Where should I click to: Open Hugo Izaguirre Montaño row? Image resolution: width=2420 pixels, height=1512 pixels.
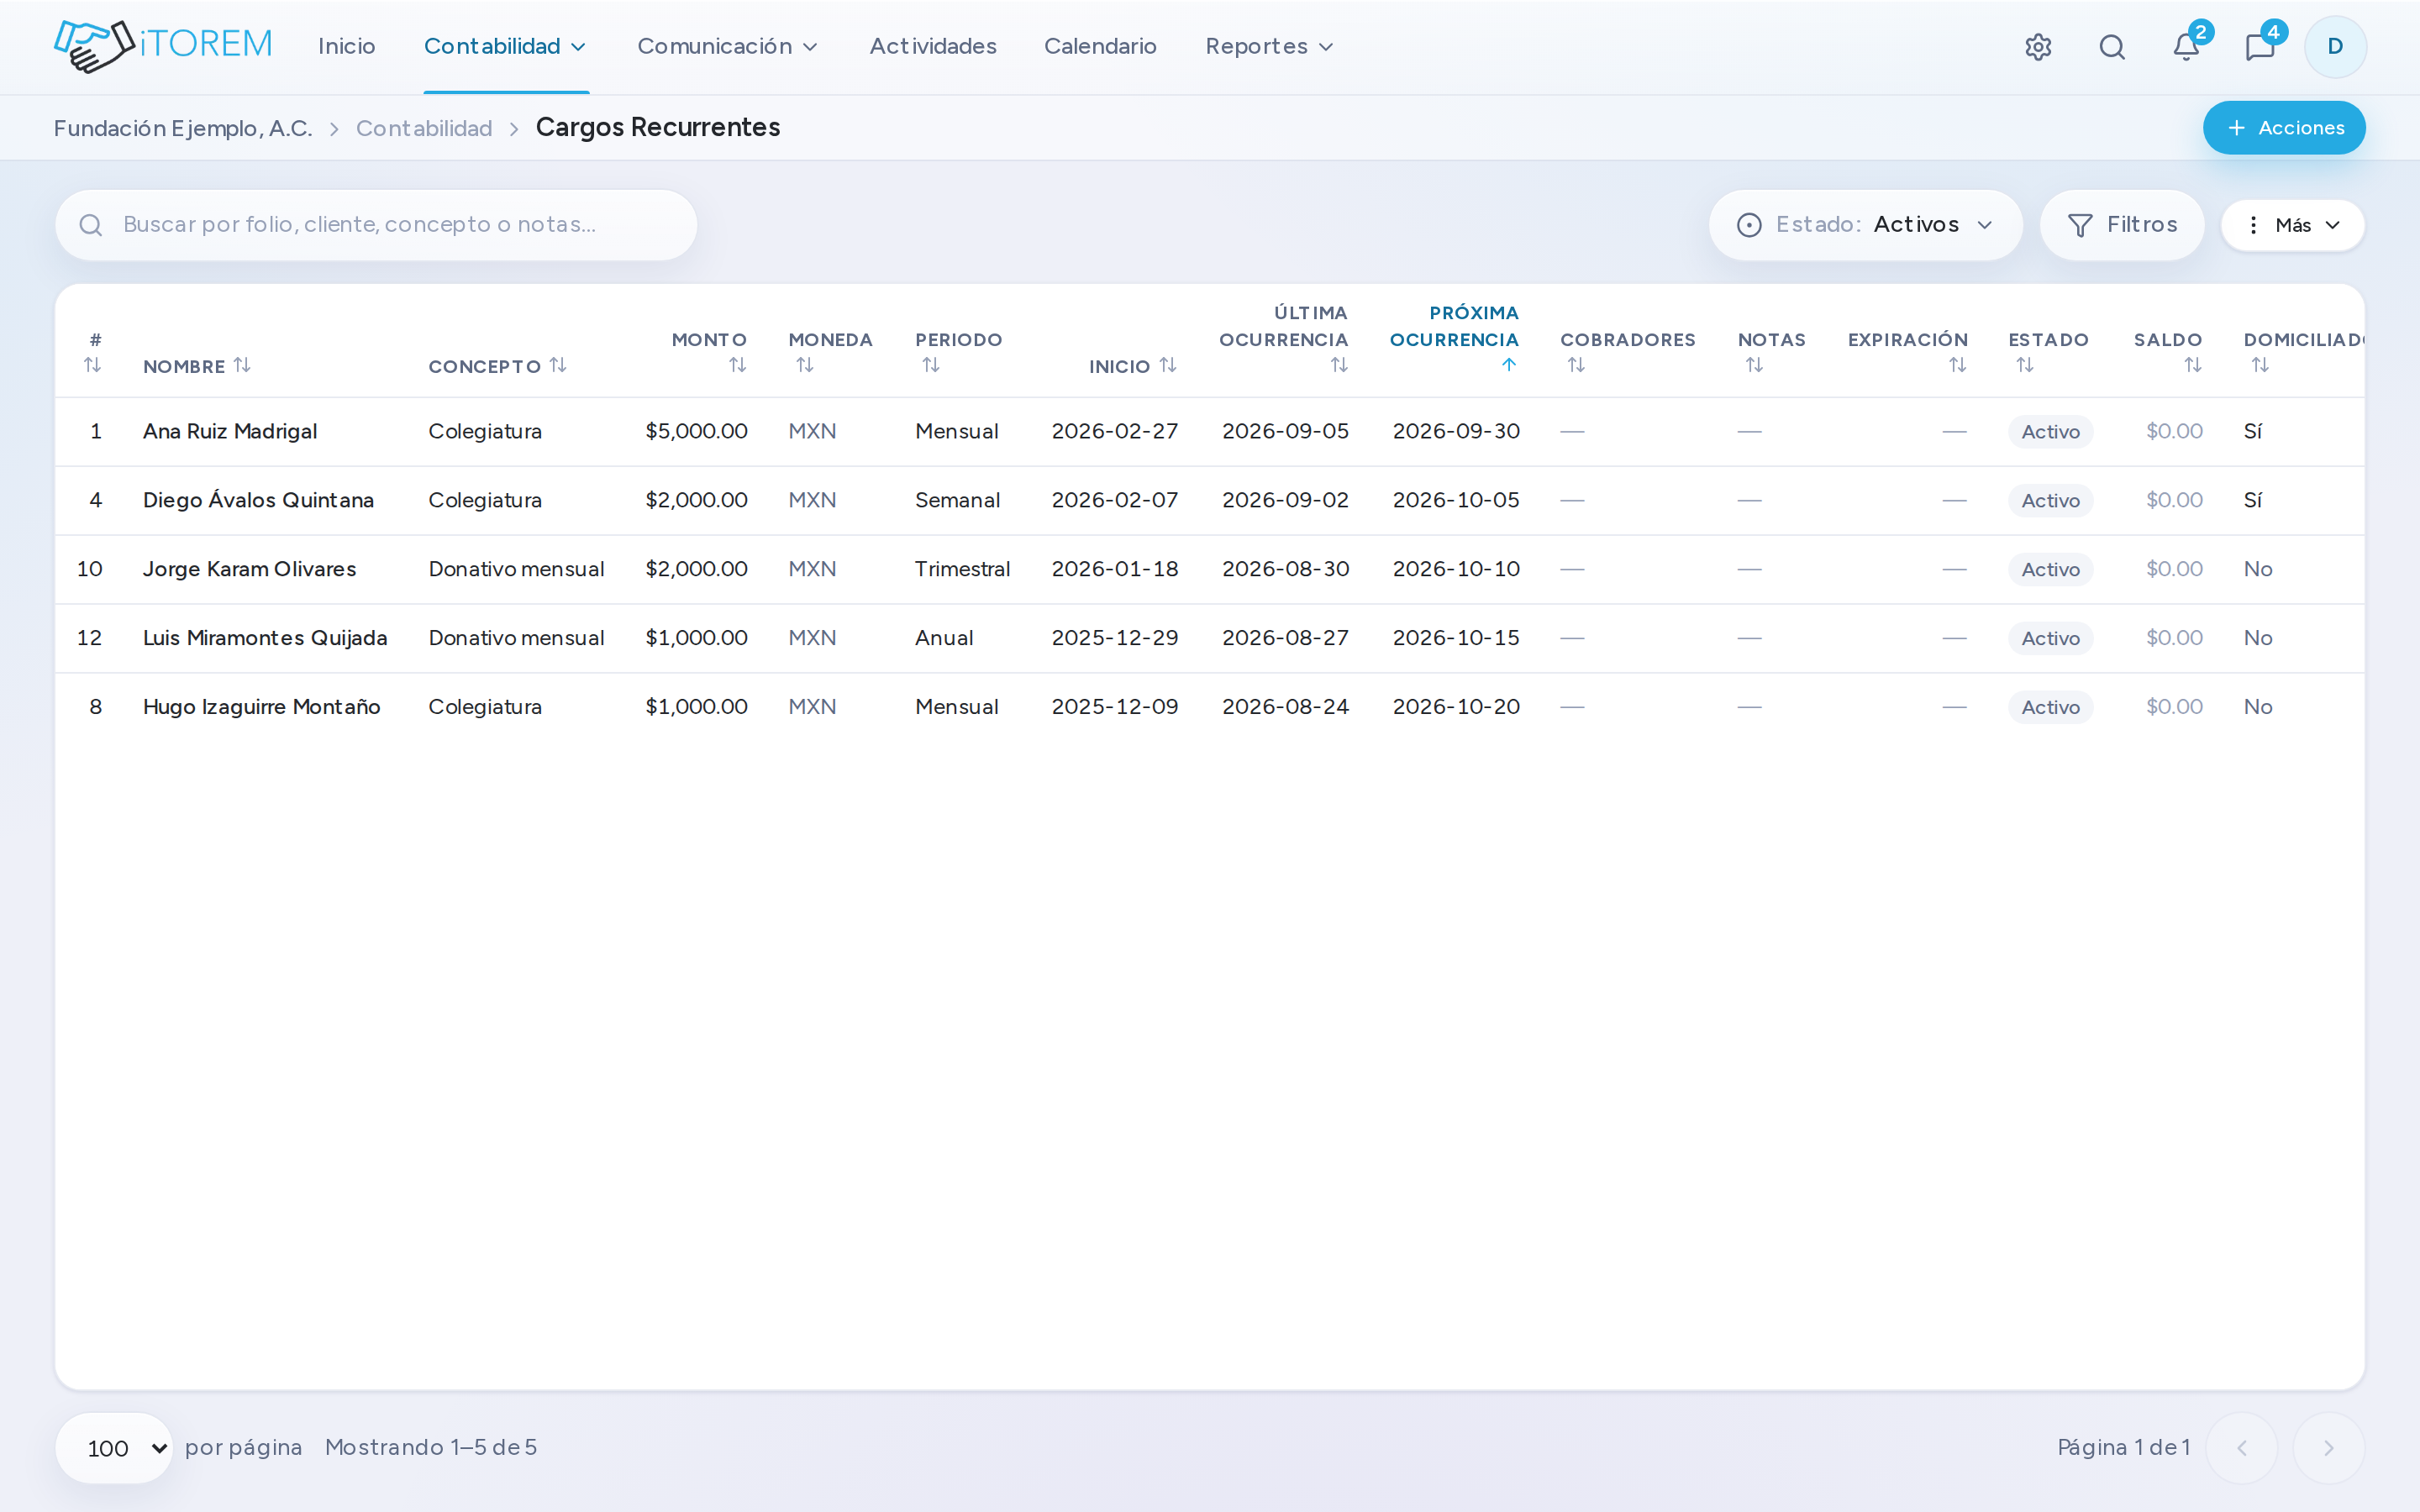coord(1210,708)
